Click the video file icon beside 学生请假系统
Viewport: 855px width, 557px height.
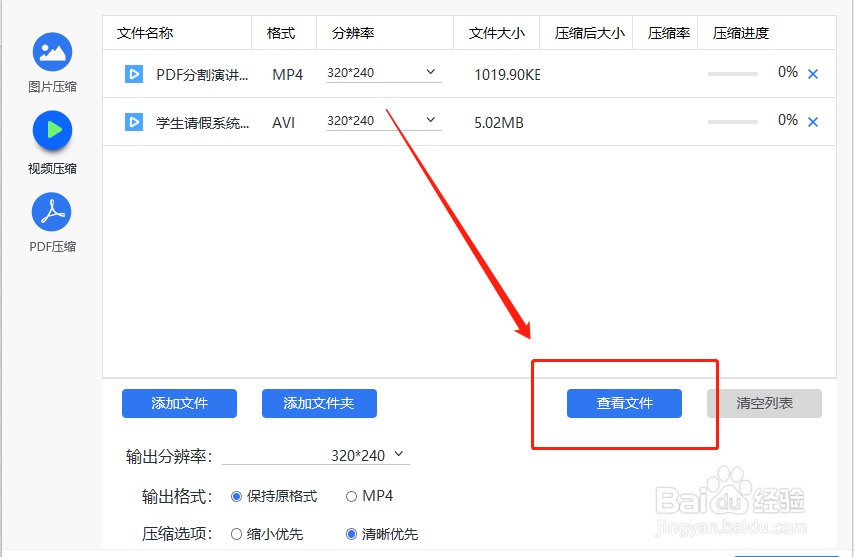pyautogui.click(x=134, y=122)
